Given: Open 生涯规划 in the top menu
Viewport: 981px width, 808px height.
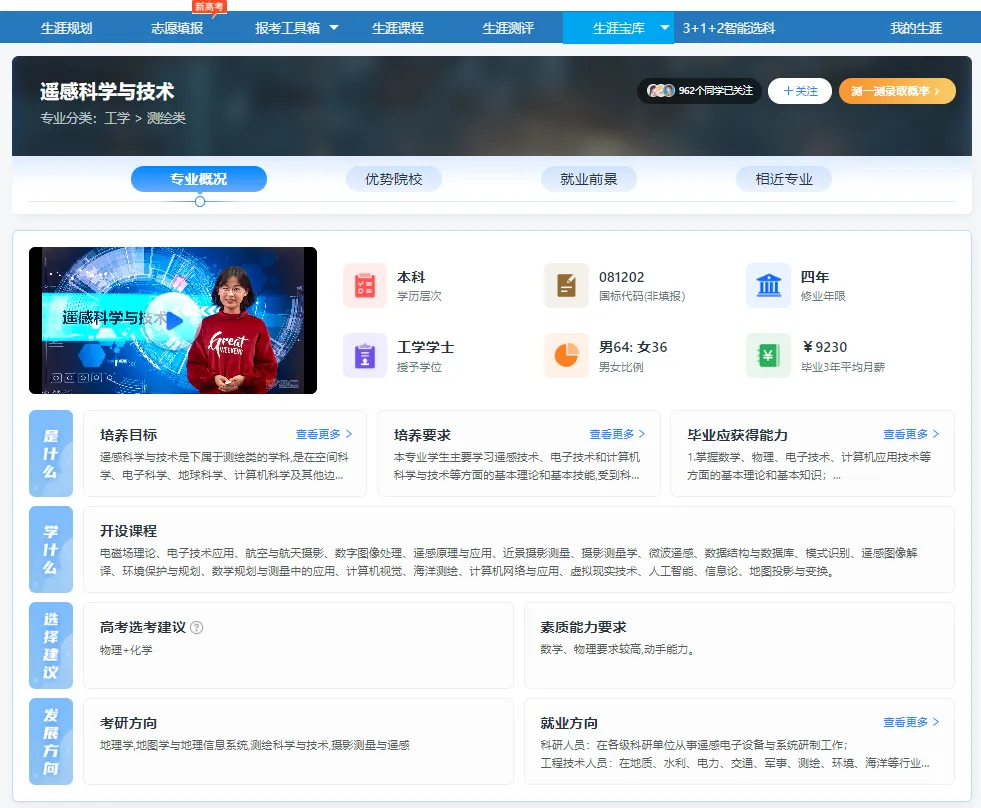Looking at the screenshot, I should click(x=66, y=28).
